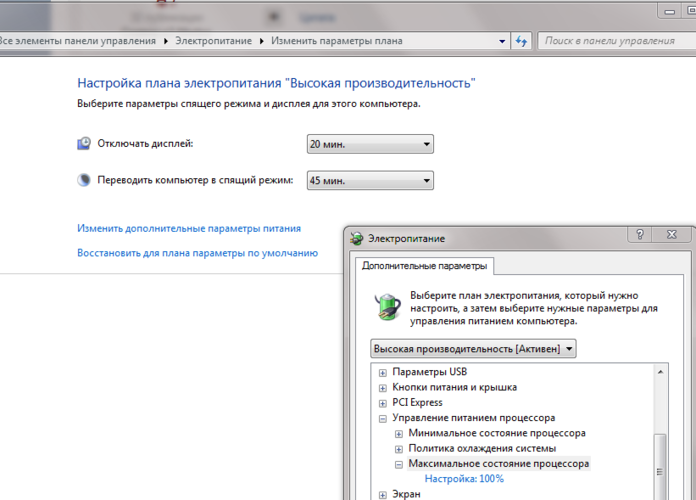Screen dimensions: 696x500
Task: Click the moon icon for sleep mode
Action: pyautogui.click(x=84, y=181)
